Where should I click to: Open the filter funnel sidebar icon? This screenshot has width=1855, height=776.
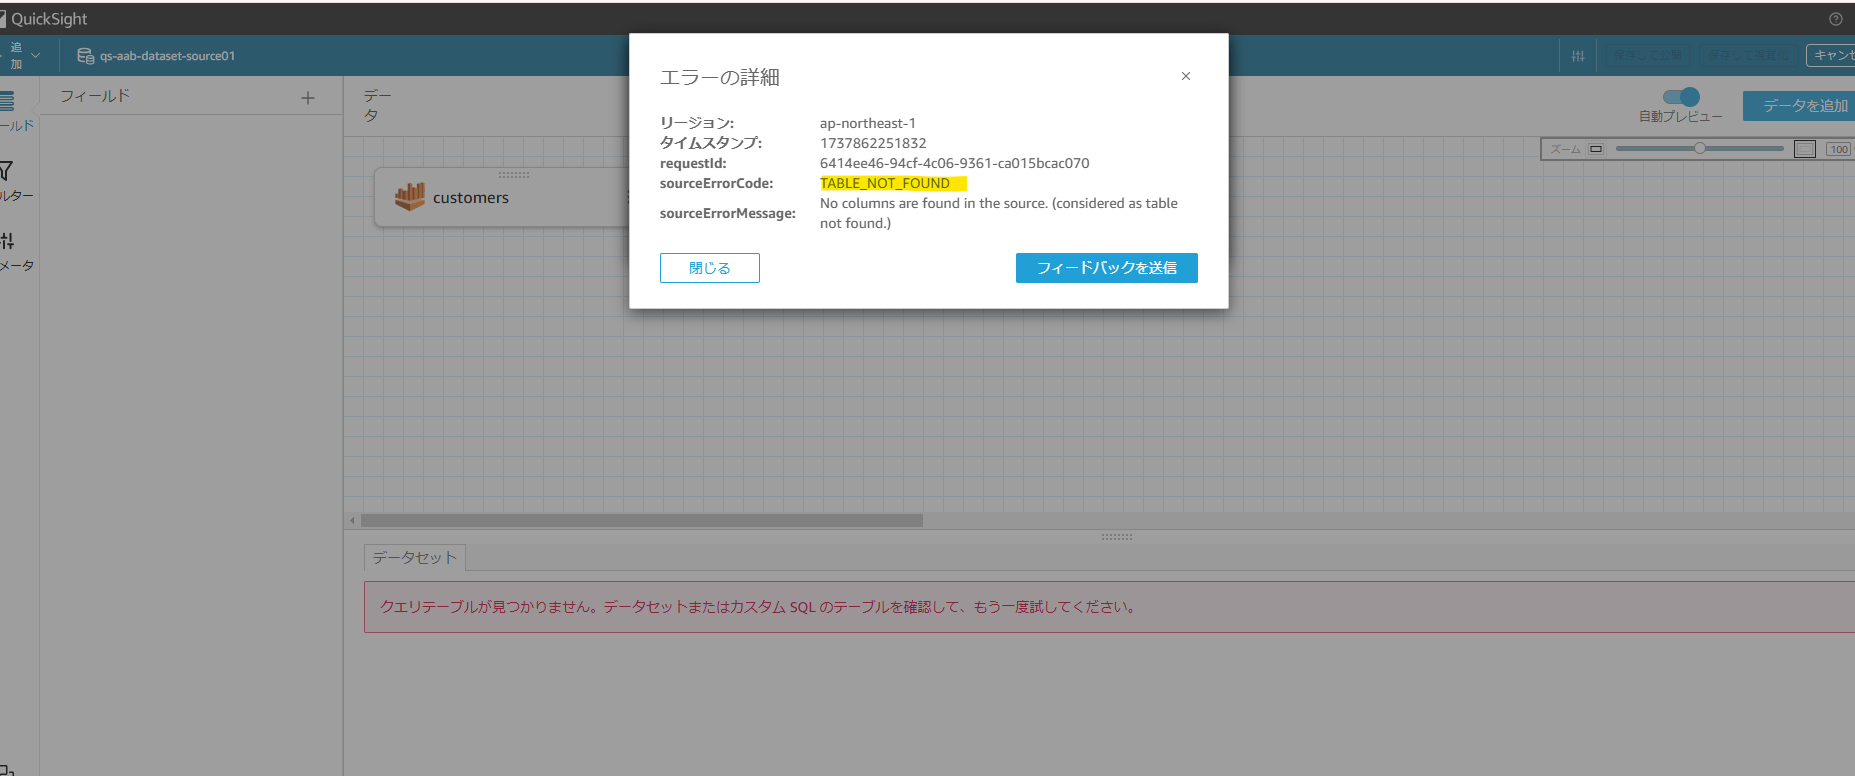point(6,171)
